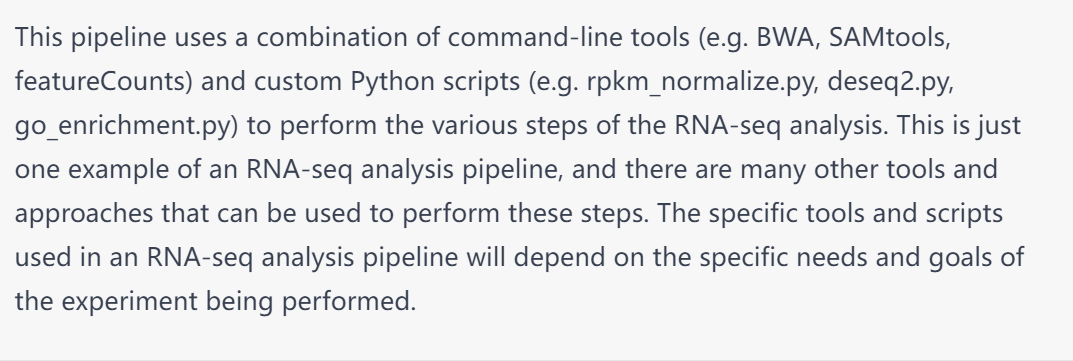The image size is (1073, 361).
Task: Click the filename go_enrichment.py
Action: point(123,127)
